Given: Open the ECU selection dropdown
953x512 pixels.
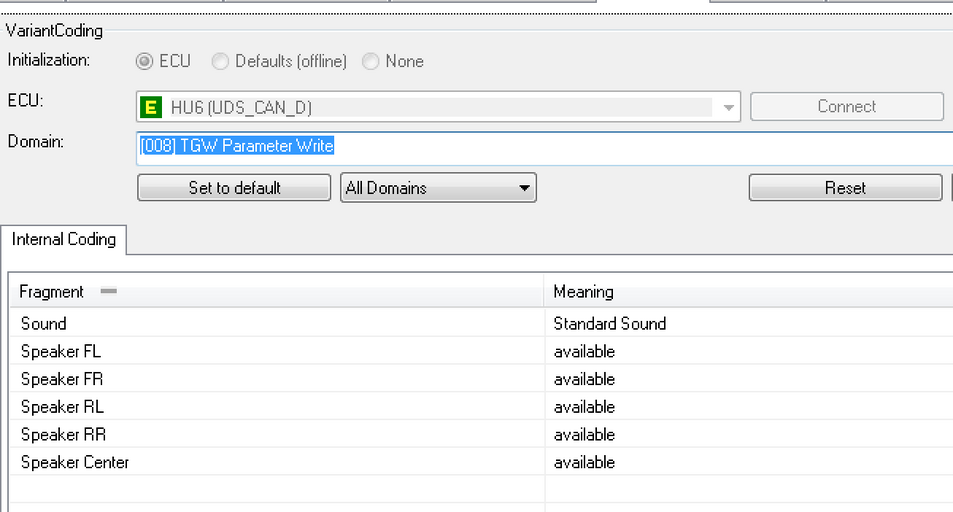Looking at the screenshot, I should pos(728,107).
